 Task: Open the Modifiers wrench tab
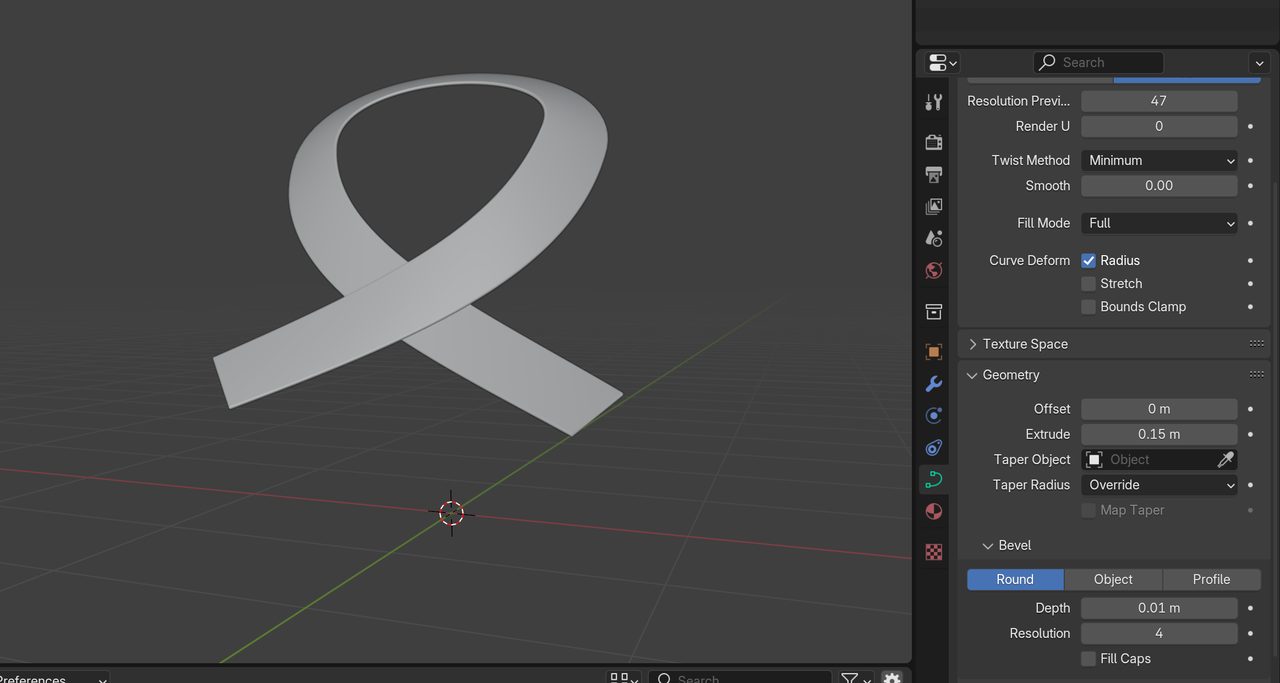[x=933, y=384]
